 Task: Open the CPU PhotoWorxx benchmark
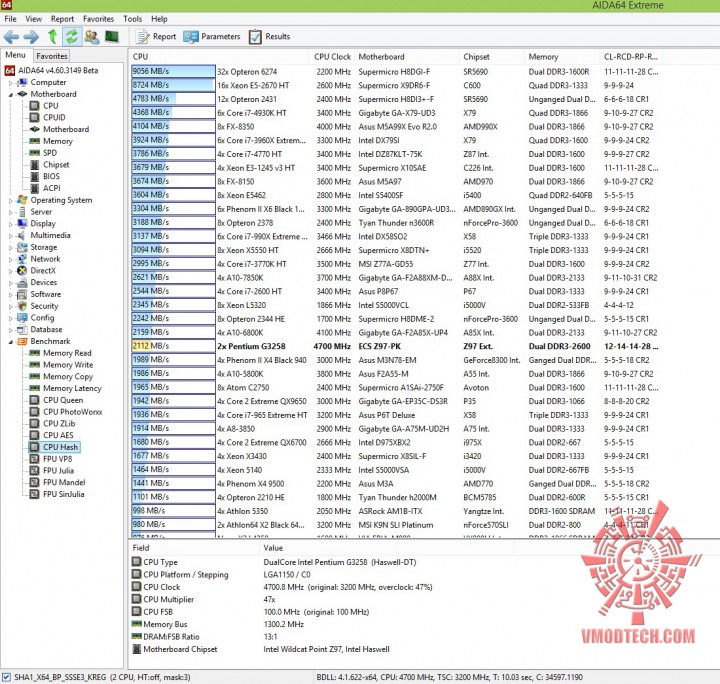point(66,412)
